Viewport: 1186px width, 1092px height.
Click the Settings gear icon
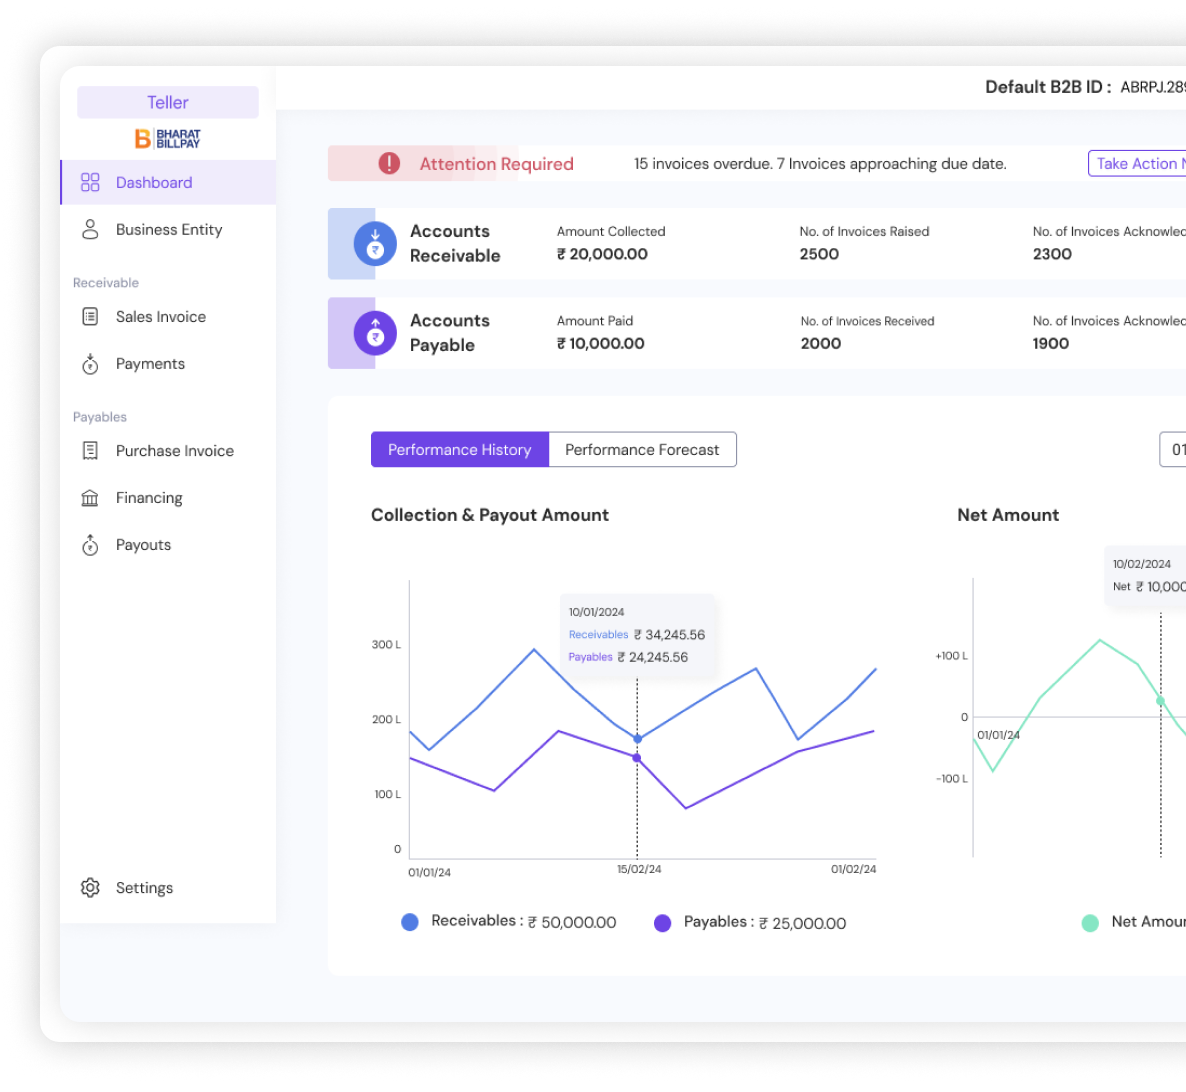tap(90, 888)
